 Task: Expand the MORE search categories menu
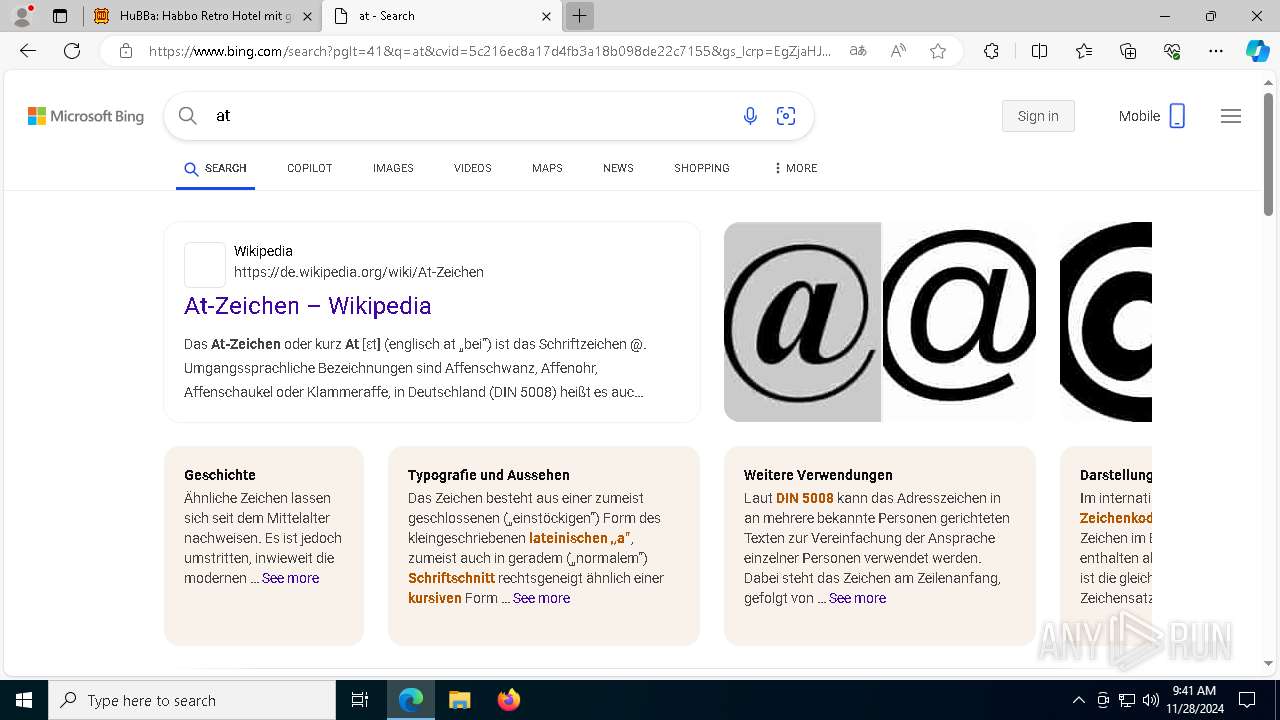tap(795, 168)
